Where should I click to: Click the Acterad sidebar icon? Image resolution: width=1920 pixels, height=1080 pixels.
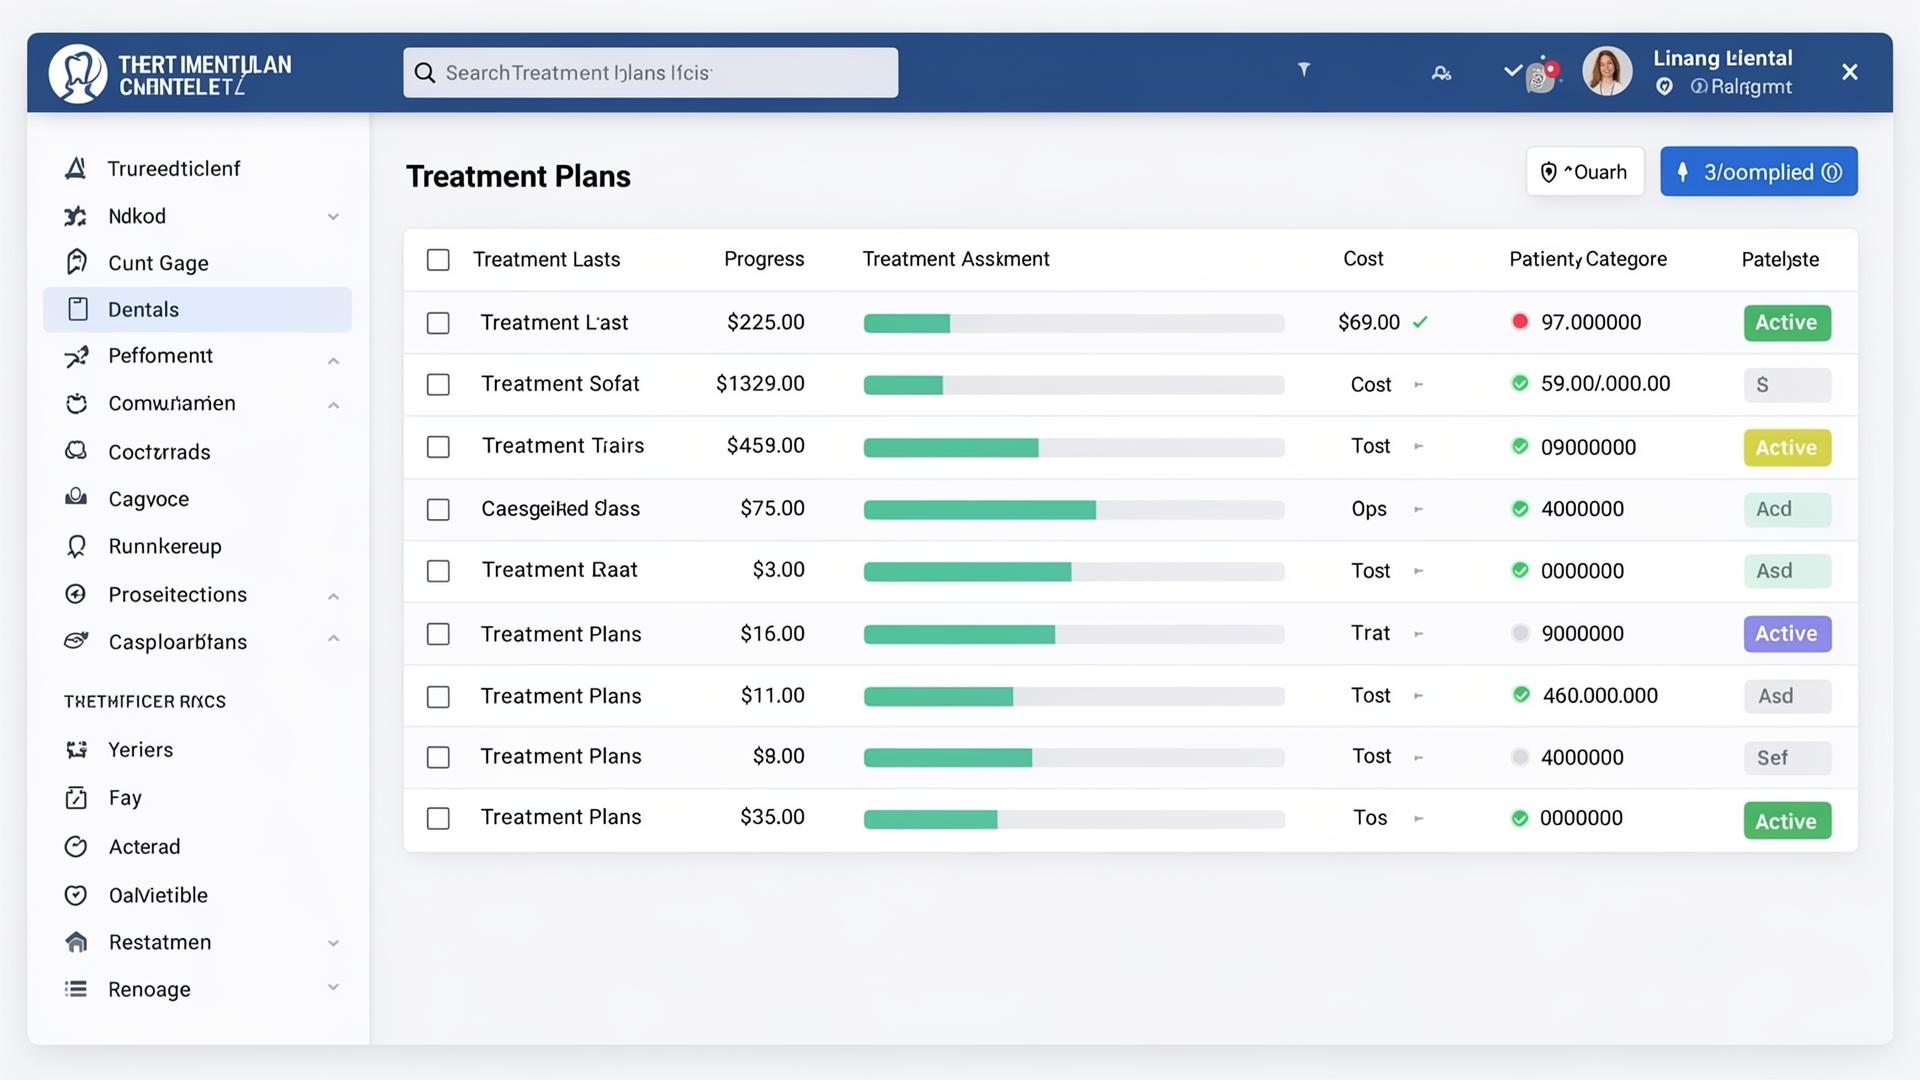(x=76, y=847)
